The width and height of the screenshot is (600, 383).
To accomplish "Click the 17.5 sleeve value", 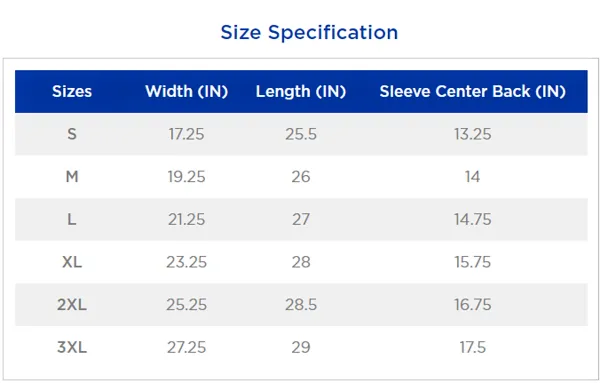I will click(473, 347).
